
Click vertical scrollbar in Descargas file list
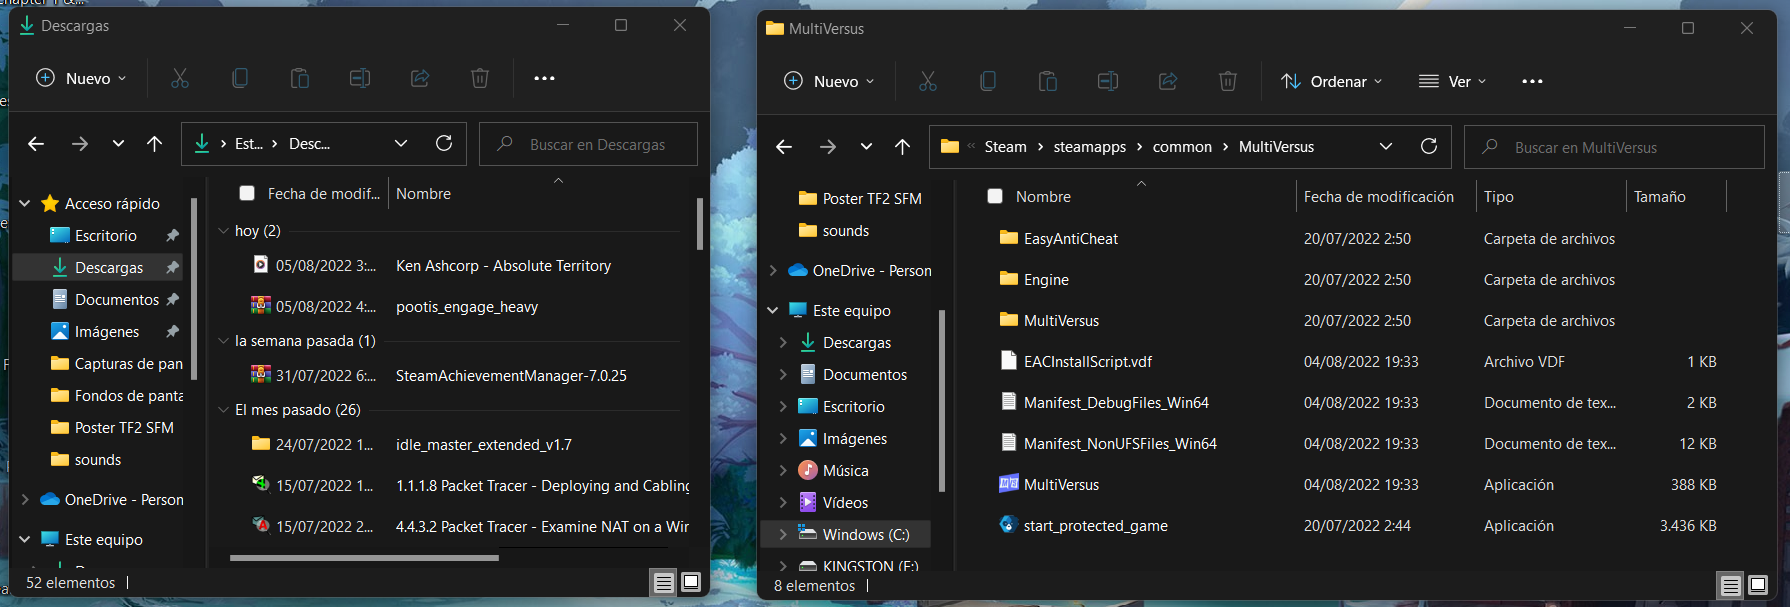700,222
